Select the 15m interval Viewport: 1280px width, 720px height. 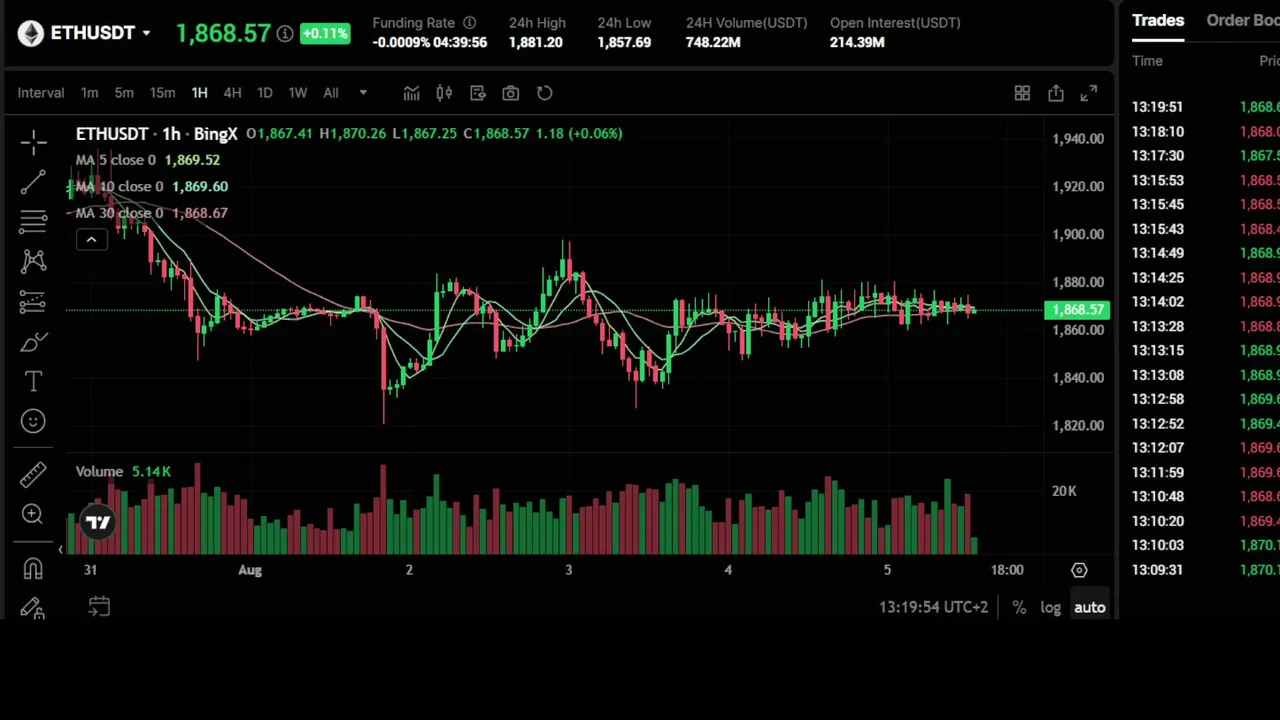[x=162, y=93]
